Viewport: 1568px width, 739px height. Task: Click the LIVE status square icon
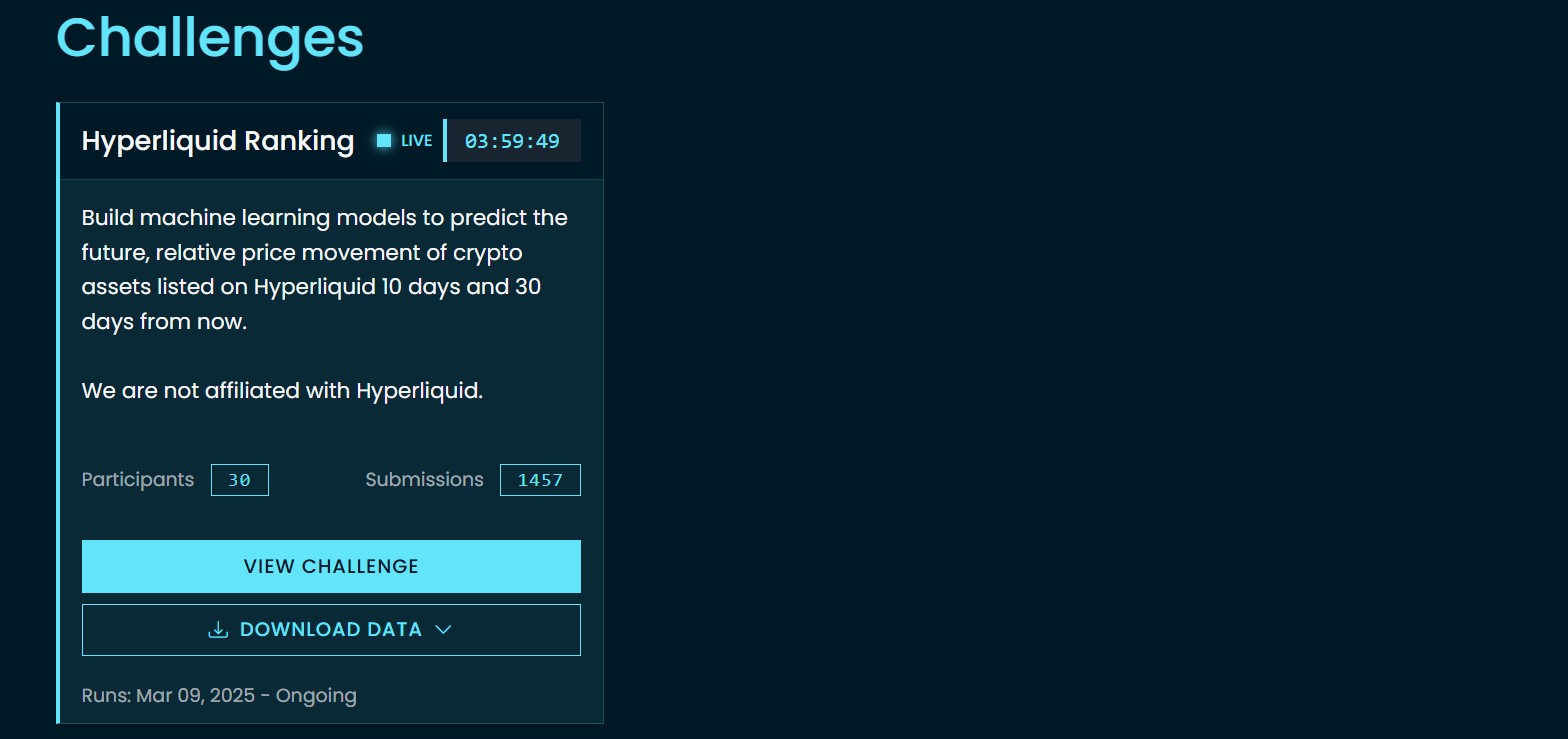click(x=384, y=140)
